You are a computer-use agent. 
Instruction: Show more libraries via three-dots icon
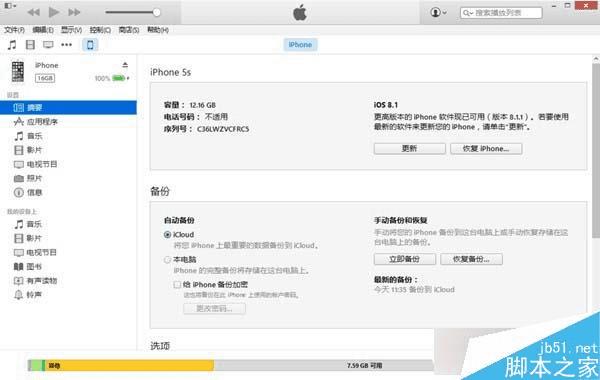(67, 45)
